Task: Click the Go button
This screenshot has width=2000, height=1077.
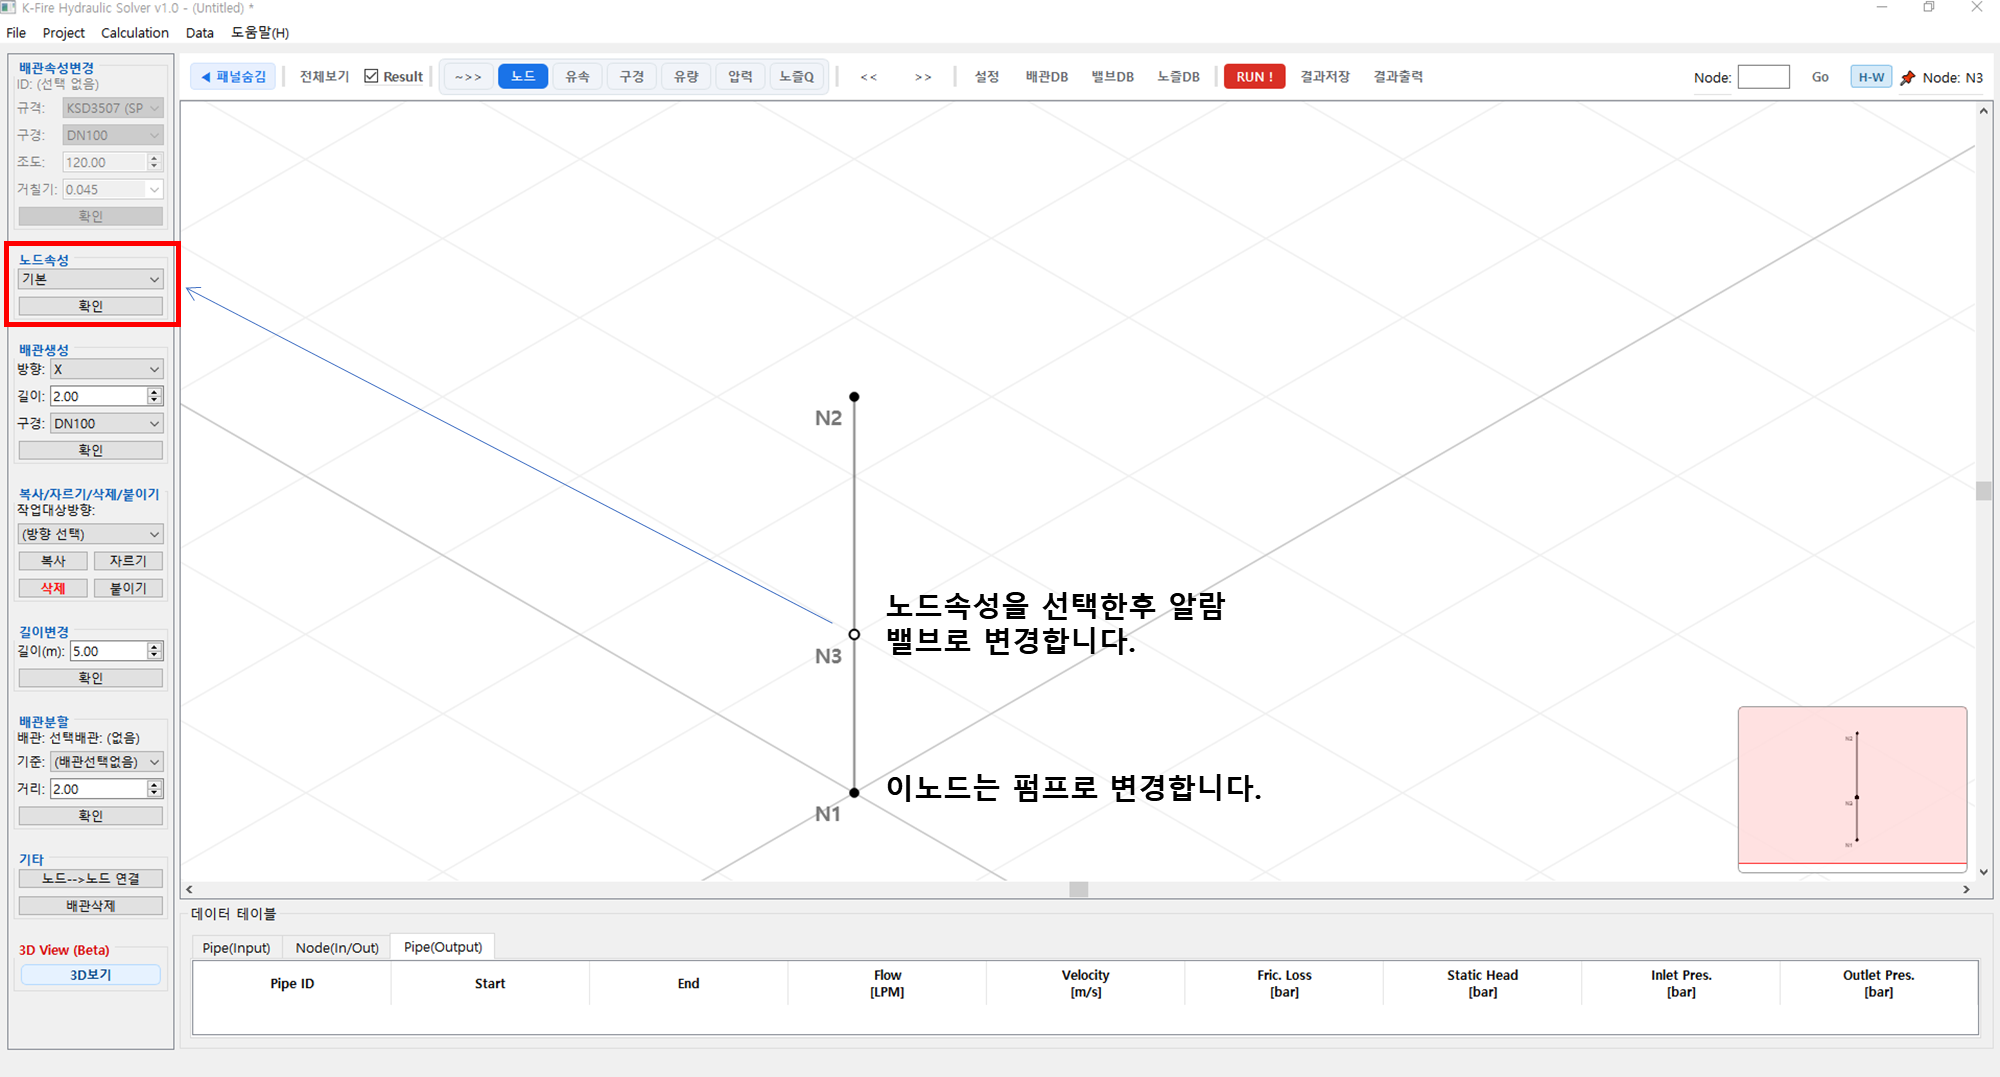Action: (1820, 77)
